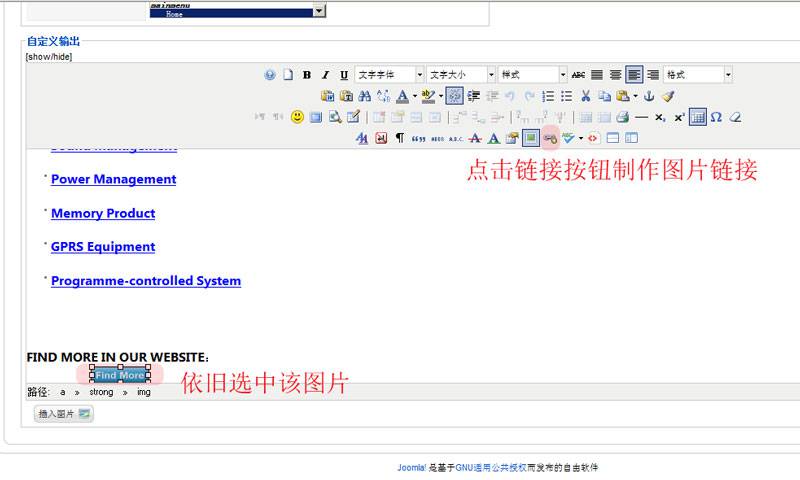Open the 样式 style dropdown

[x=533, y=75]
